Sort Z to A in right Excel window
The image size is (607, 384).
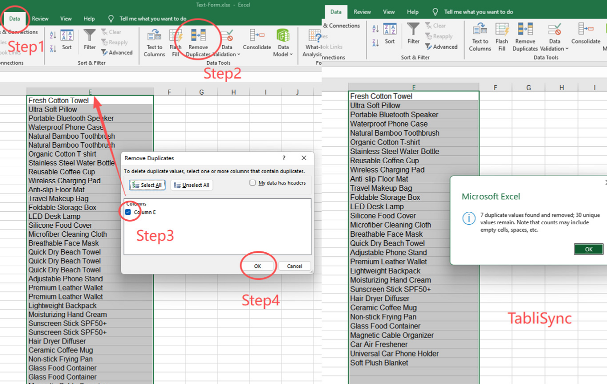(x=376, y=43)
